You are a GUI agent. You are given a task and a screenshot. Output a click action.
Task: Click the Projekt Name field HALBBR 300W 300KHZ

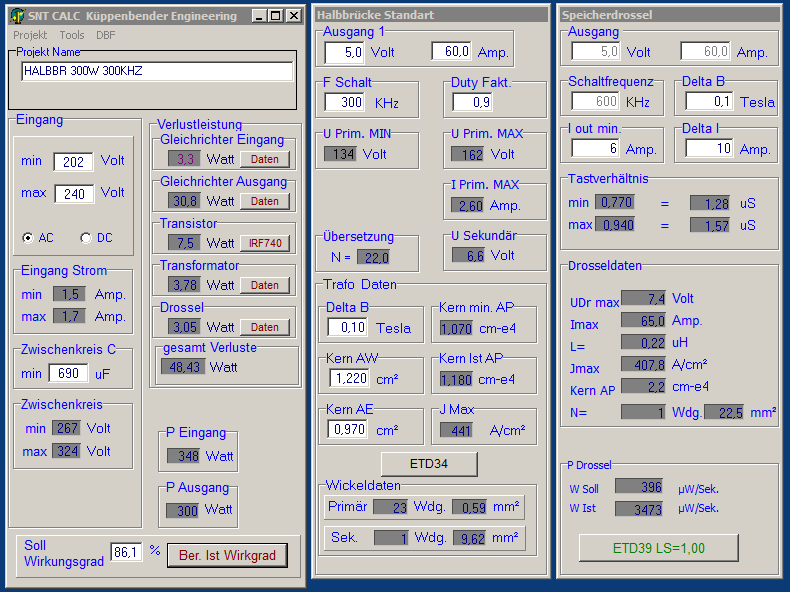157,71
